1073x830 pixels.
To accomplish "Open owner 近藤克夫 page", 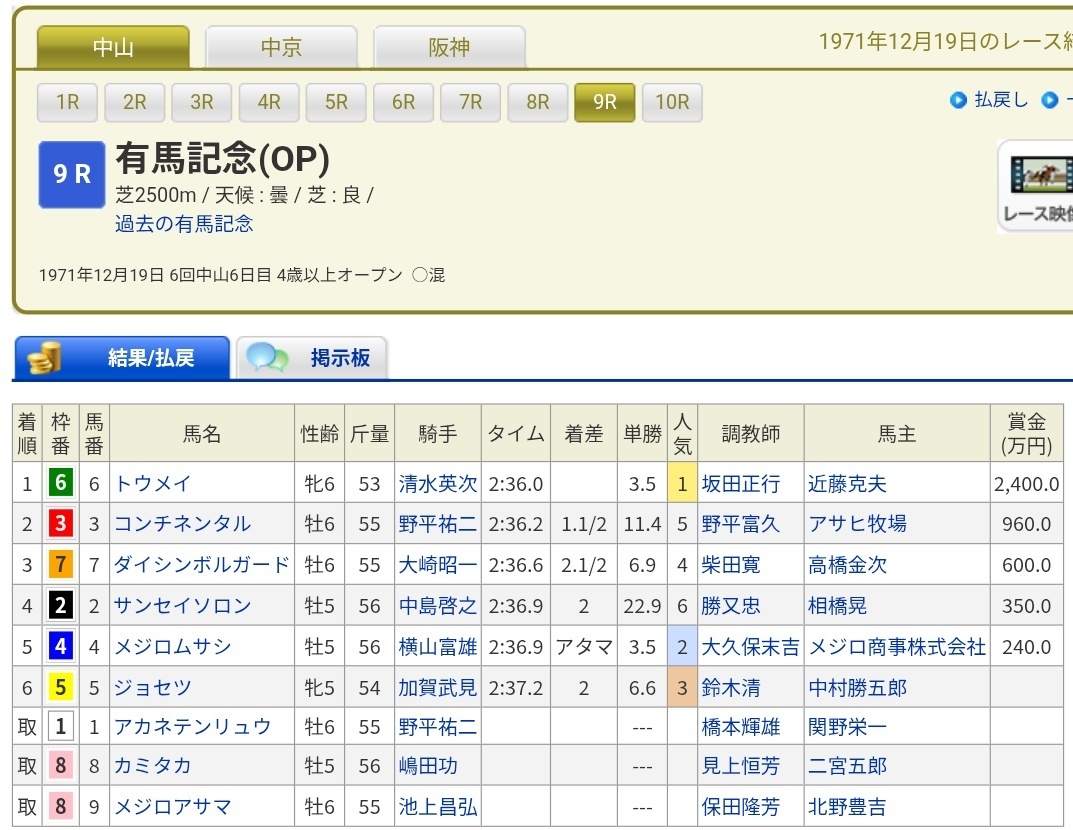I will [848, 484].
